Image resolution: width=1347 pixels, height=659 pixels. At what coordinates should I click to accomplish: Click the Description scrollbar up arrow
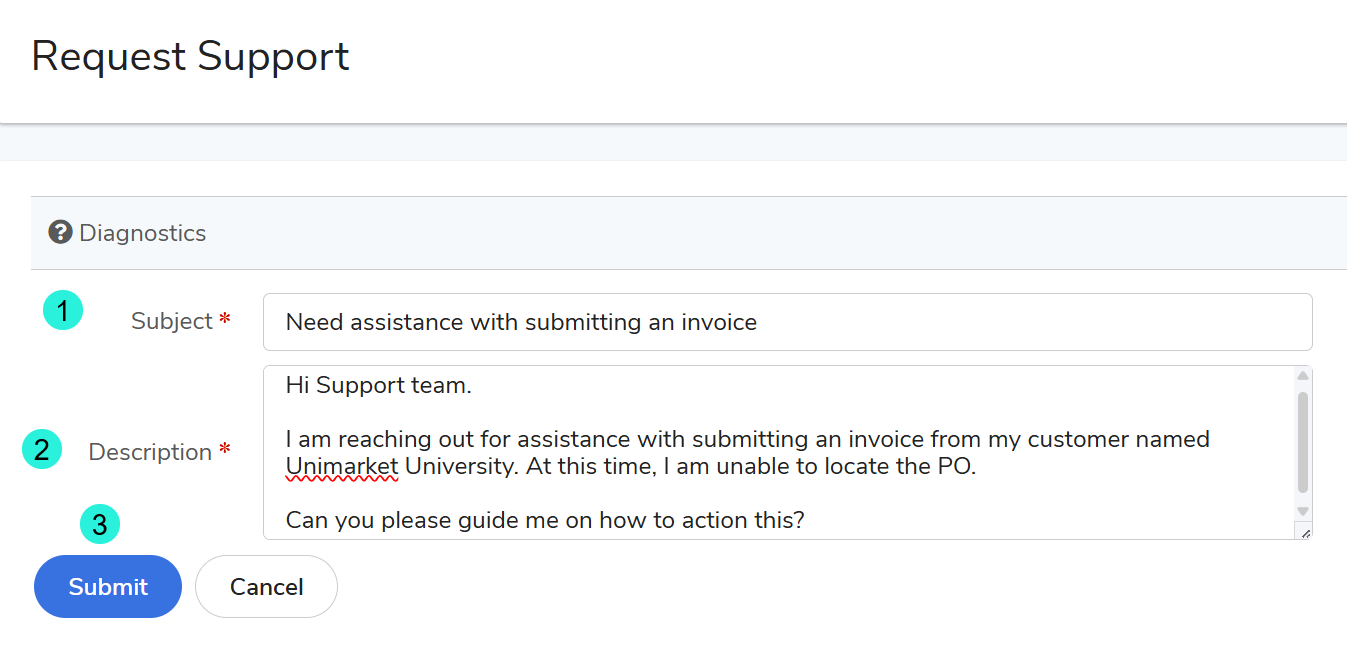pos(1302,376)
